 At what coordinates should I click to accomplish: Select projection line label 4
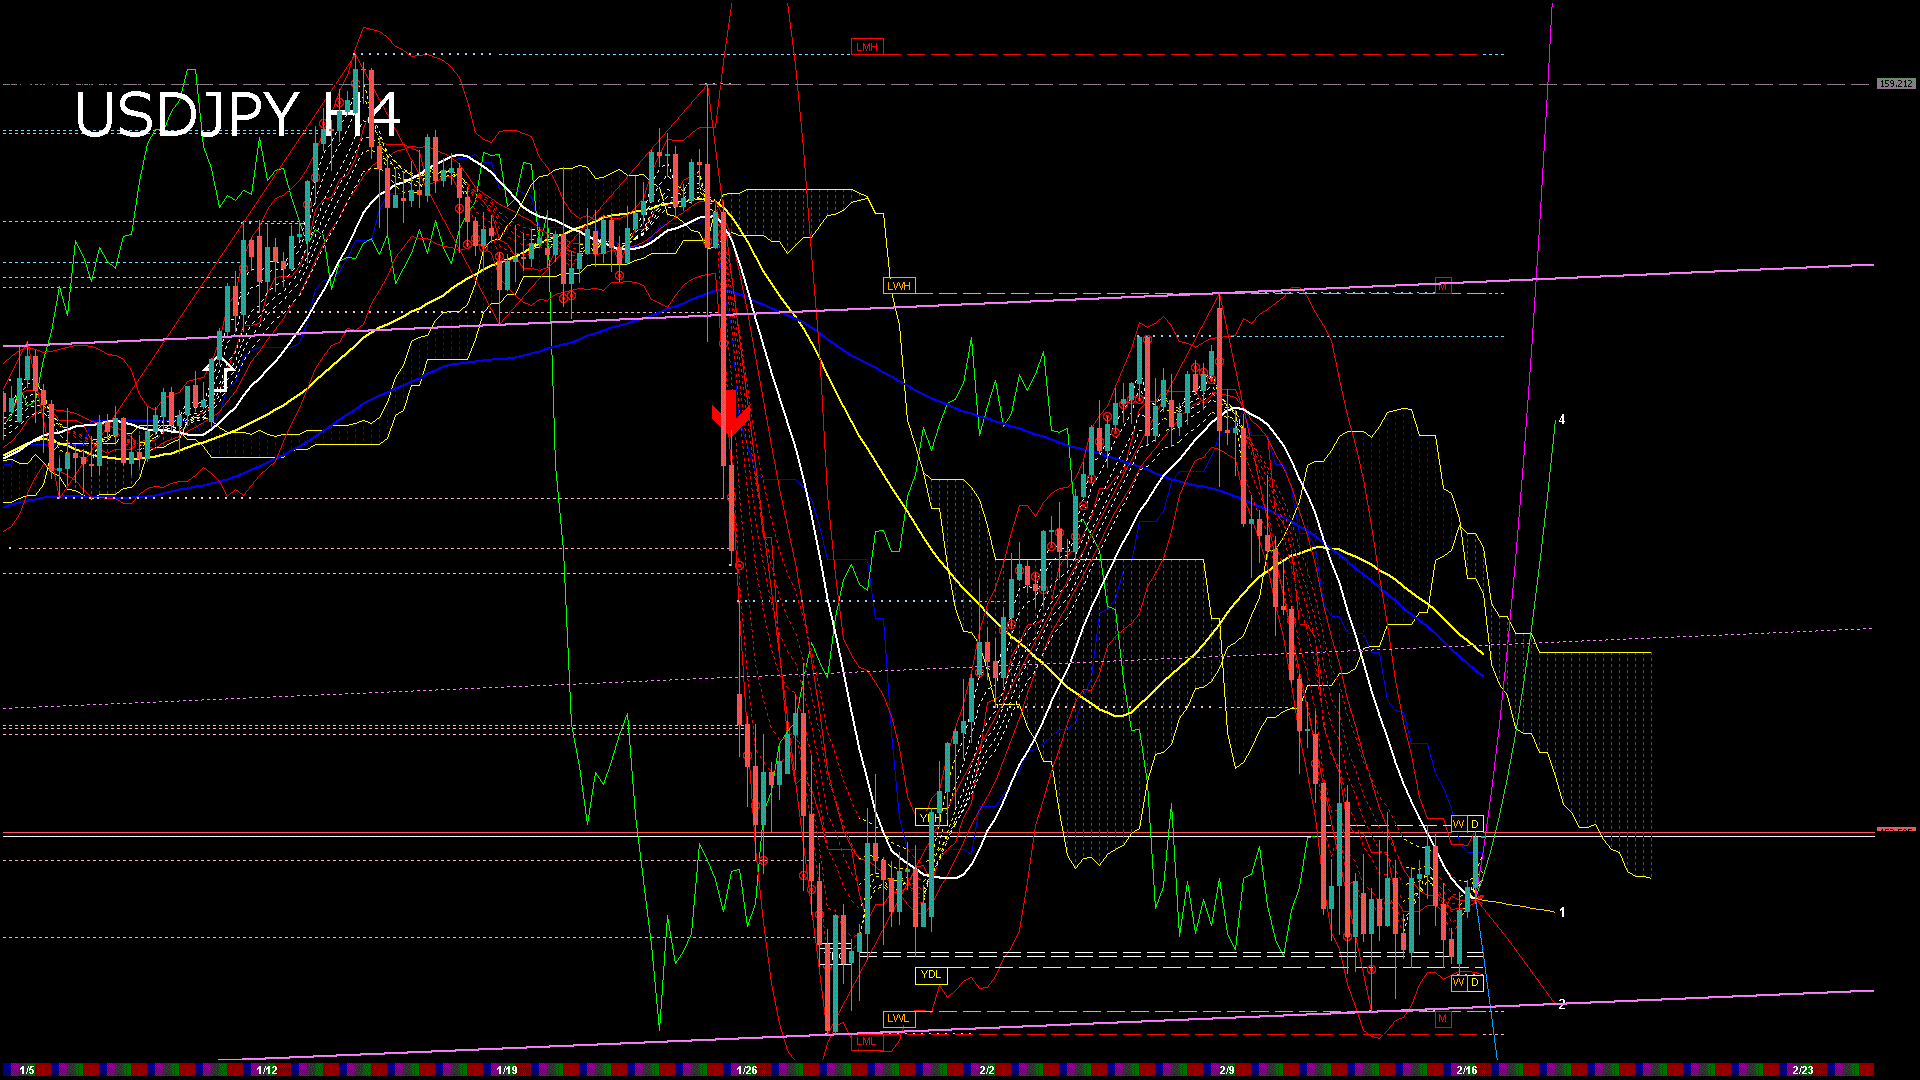tap(1562, 420)
